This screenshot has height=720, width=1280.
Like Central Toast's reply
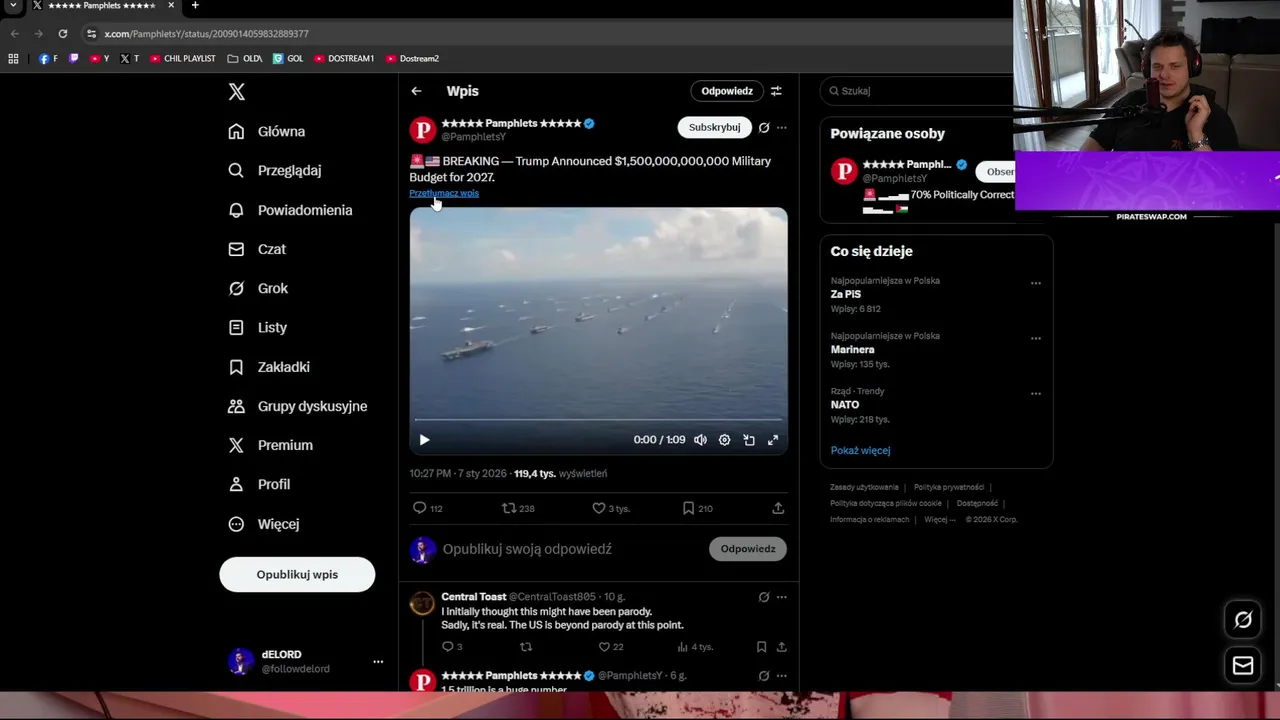click(604, 647)
